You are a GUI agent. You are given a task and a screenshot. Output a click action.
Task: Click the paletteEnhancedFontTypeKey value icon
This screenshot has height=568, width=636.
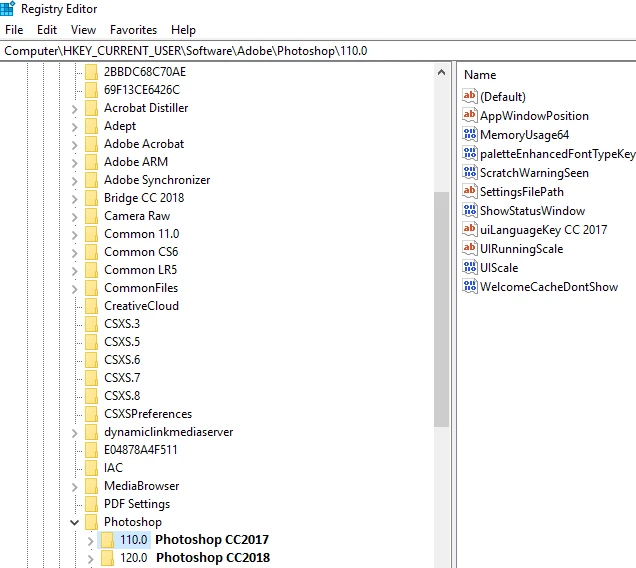coord(470,153)
